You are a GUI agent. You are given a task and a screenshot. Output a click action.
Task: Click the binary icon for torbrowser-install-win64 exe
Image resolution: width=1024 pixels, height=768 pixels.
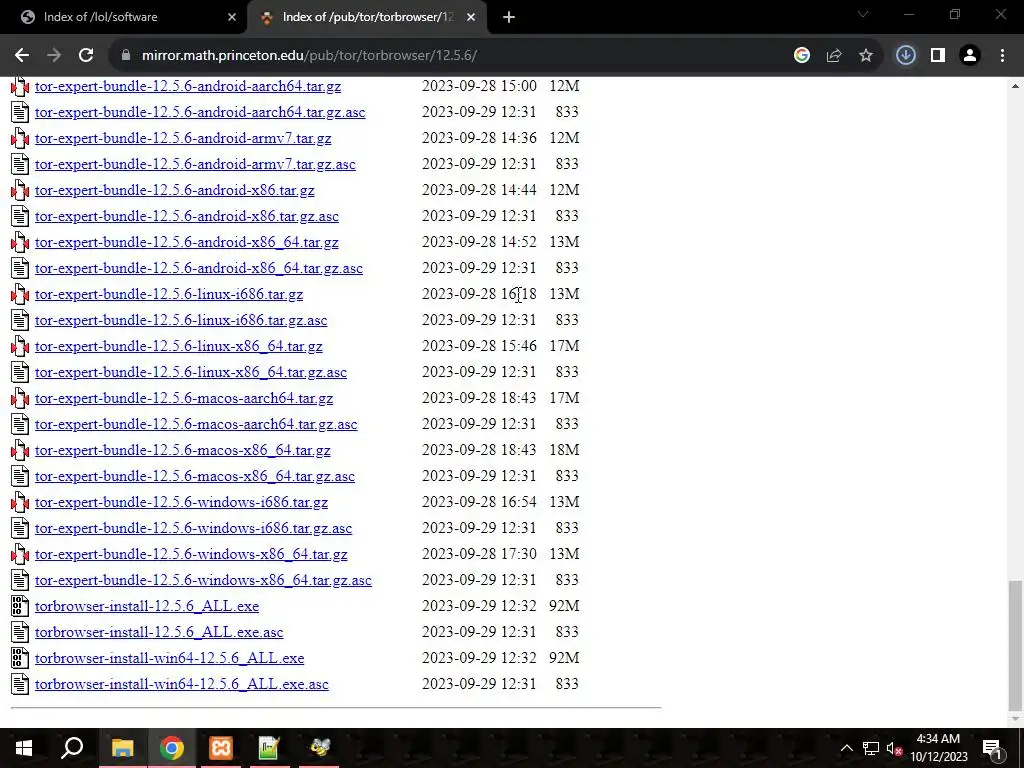tap(20, 658)
